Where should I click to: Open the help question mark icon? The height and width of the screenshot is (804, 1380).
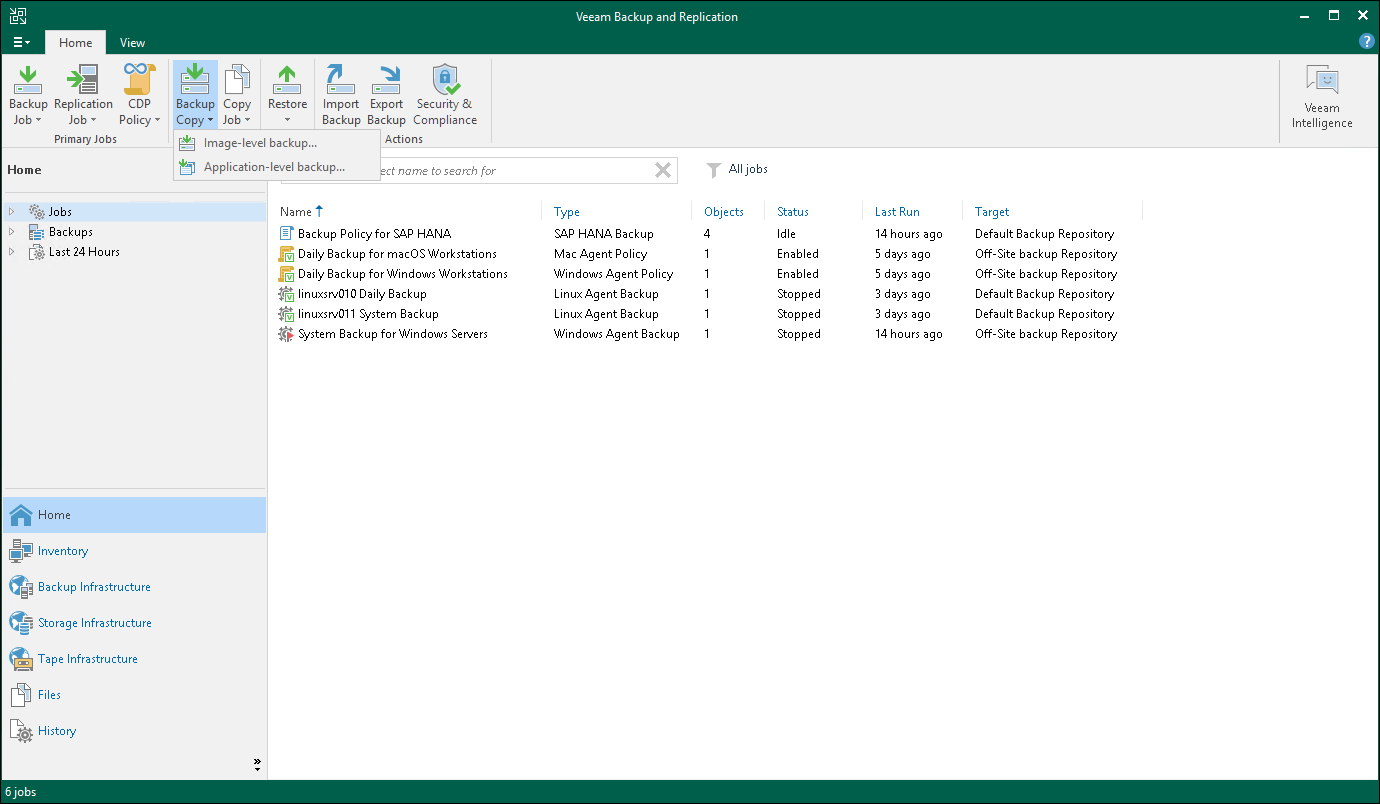tap(1367, 42)
